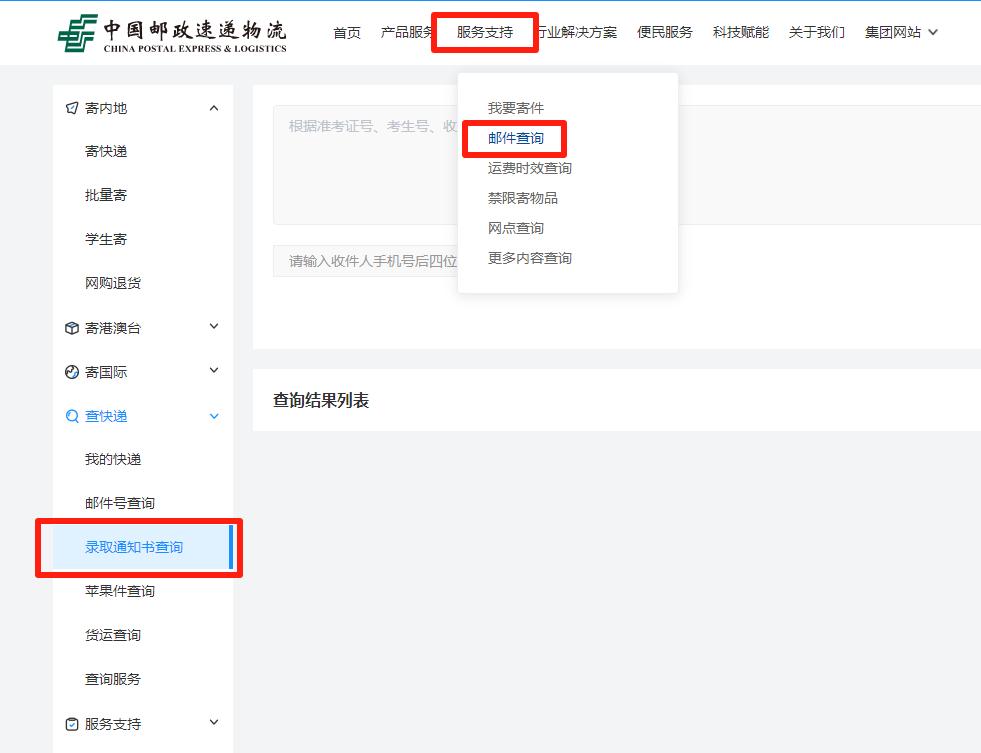Click the China Postal Express logo
The height and width of the screenshot is (753, 981).
coord(172,33)
